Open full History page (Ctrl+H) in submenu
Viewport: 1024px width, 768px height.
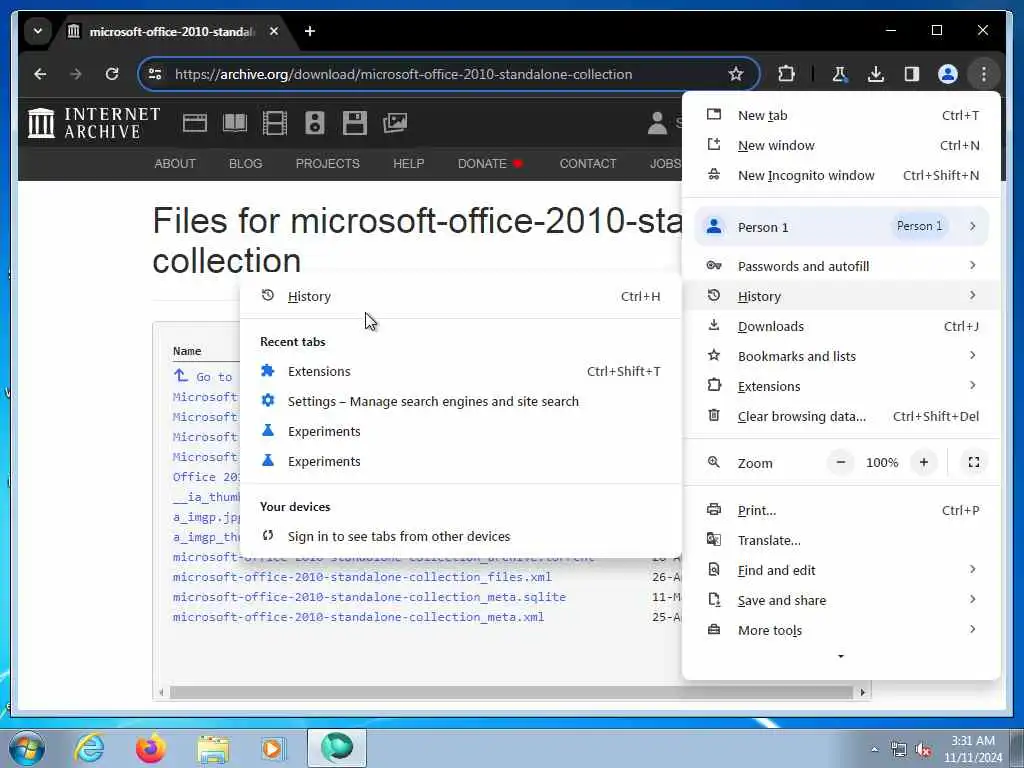[x=460, y=296]
